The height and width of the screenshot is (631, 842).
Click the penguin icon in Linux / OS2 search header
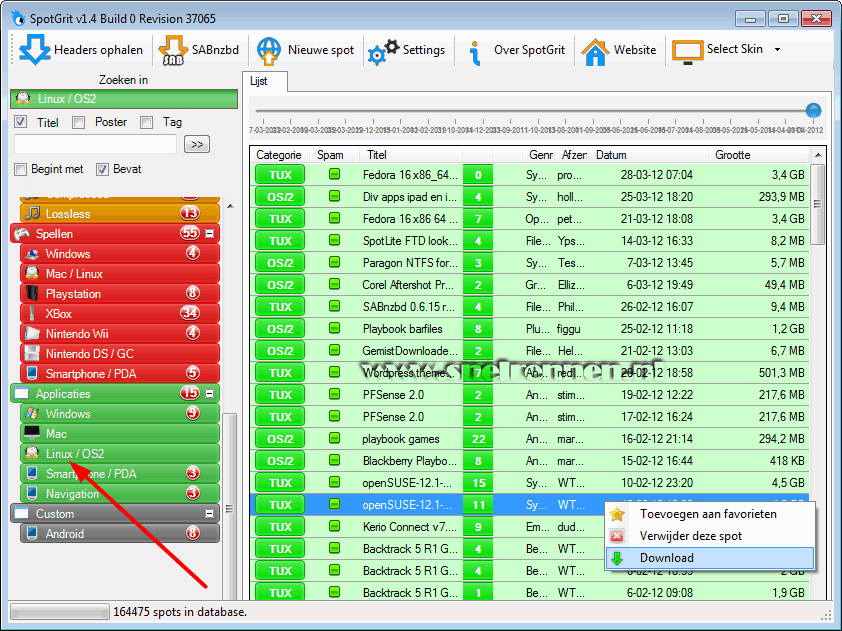click(23, 99)
